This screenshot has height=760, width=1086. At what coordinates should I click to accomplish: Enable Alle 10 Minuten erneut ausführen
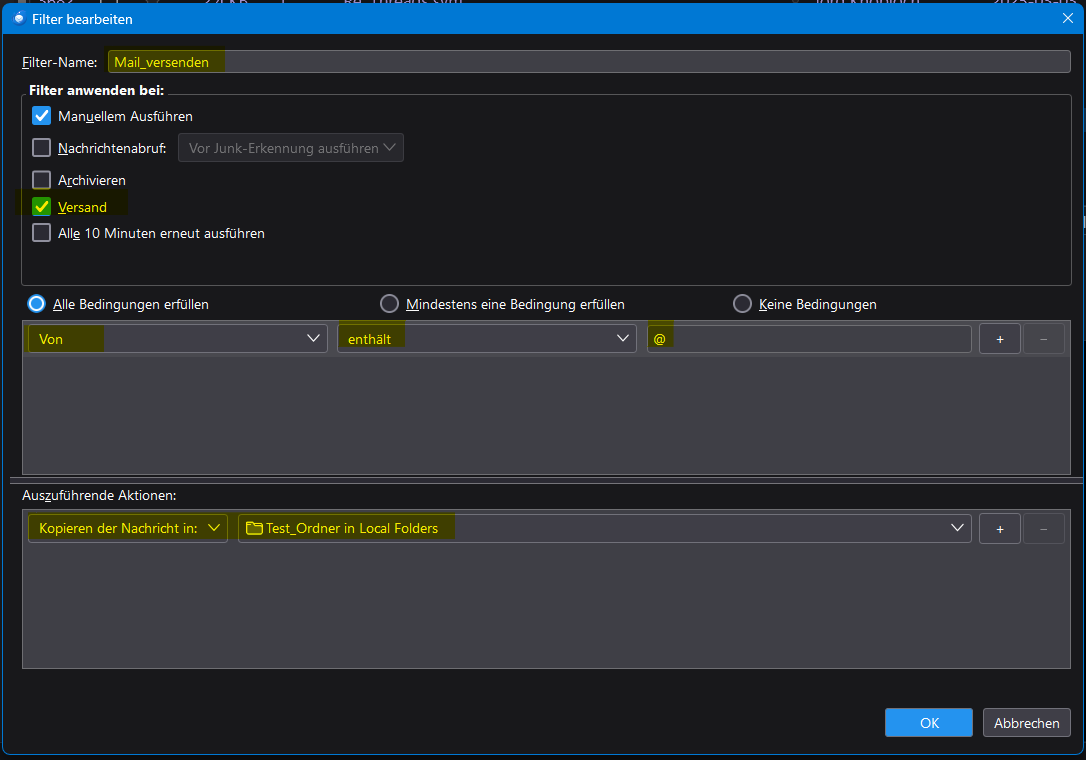[42, 233]
